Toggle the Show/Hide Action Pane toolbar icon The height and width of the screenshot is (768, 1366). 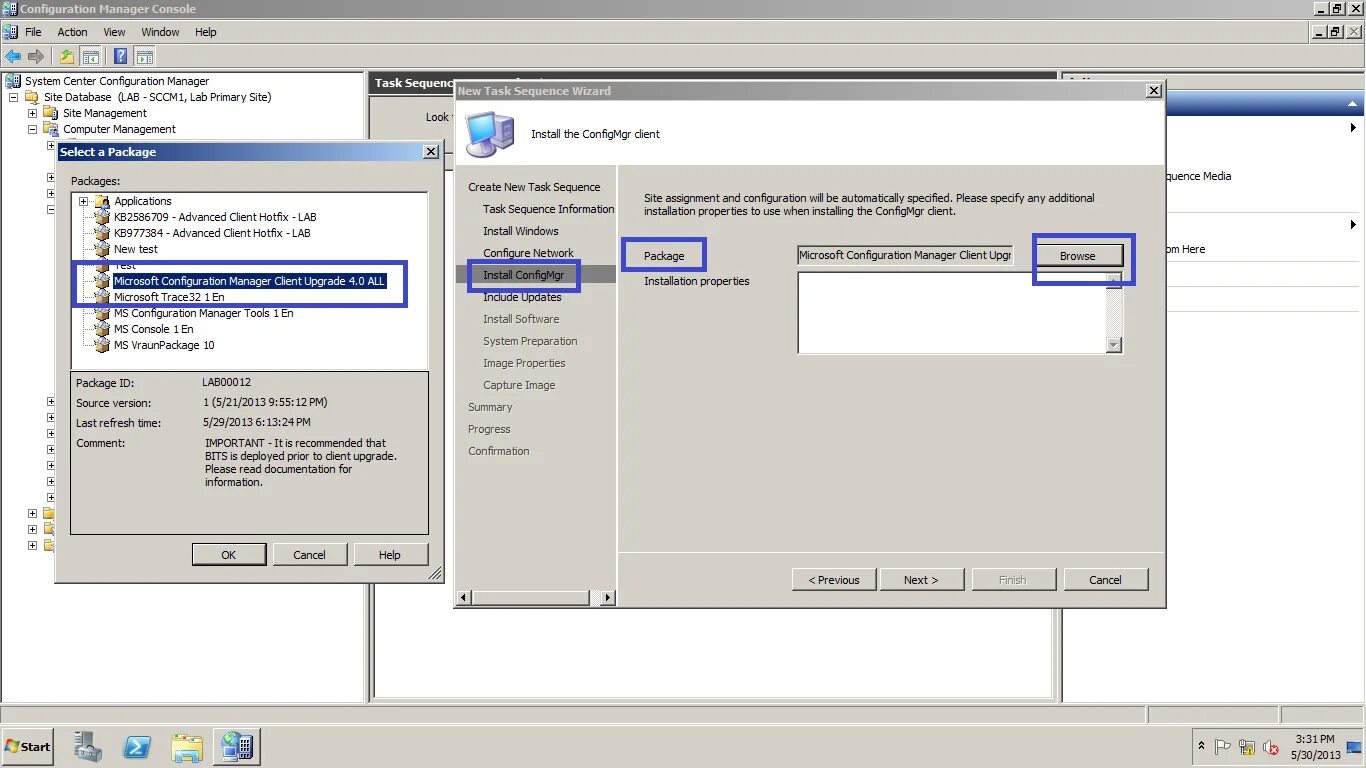(144, 57)
